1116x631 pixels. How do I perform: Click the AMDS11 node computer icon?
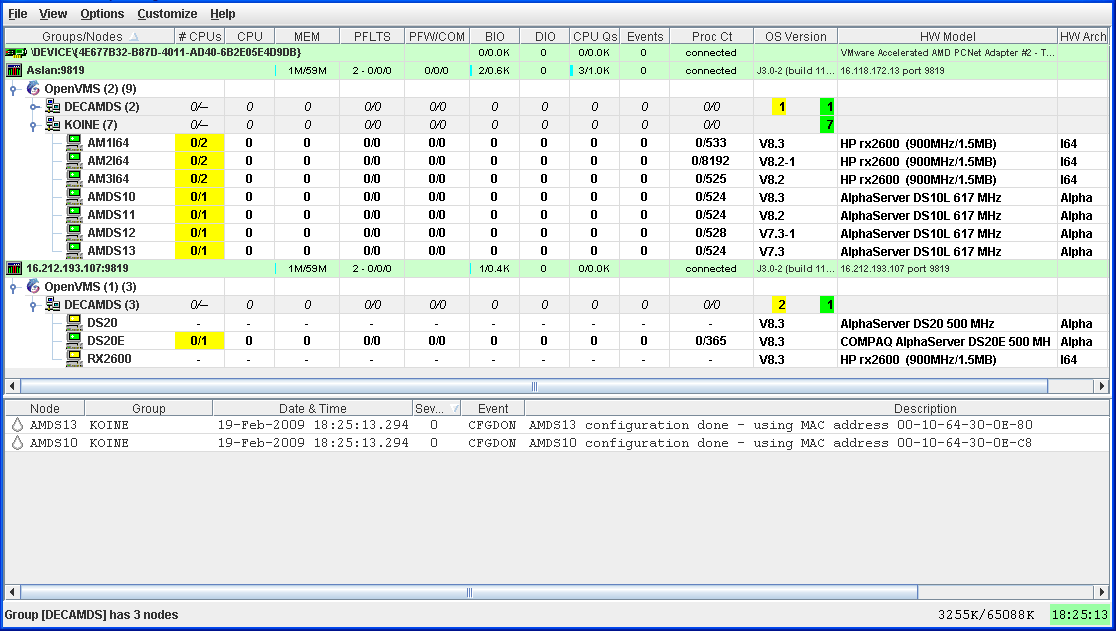coord(74,214)
